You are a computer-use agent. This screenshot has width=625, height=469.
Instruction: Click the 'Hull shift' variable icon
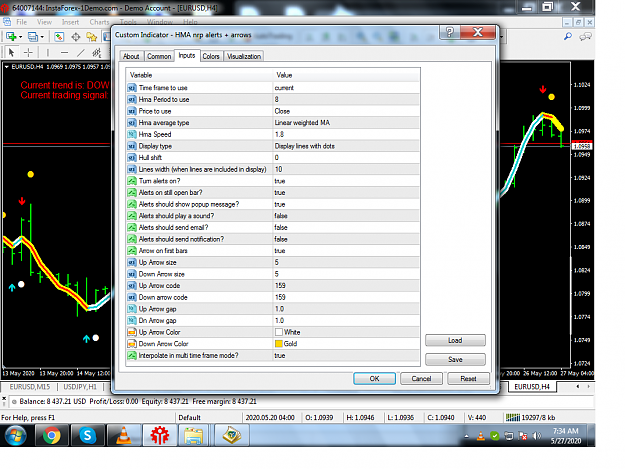132,157
